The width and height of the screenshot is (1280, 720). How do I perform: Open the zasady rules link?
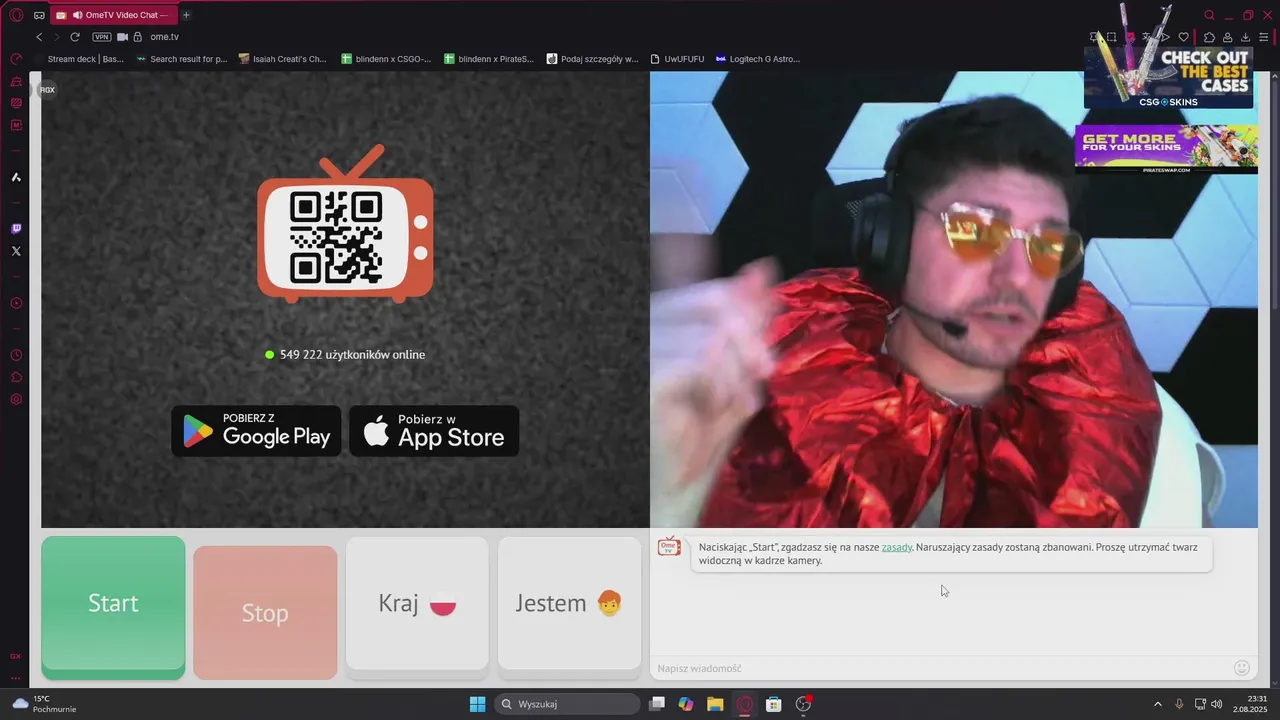tap(896, 547)
